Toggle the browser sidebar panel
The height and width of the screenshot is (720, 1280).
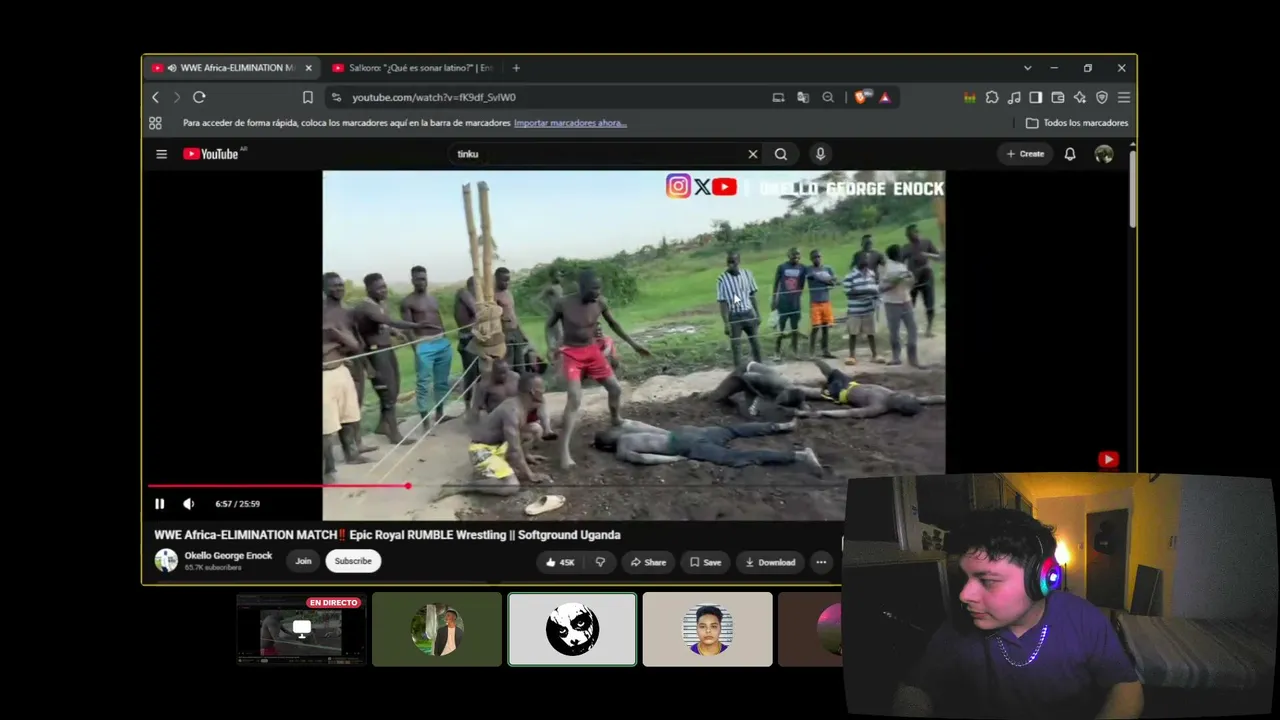click(1036, 97)
